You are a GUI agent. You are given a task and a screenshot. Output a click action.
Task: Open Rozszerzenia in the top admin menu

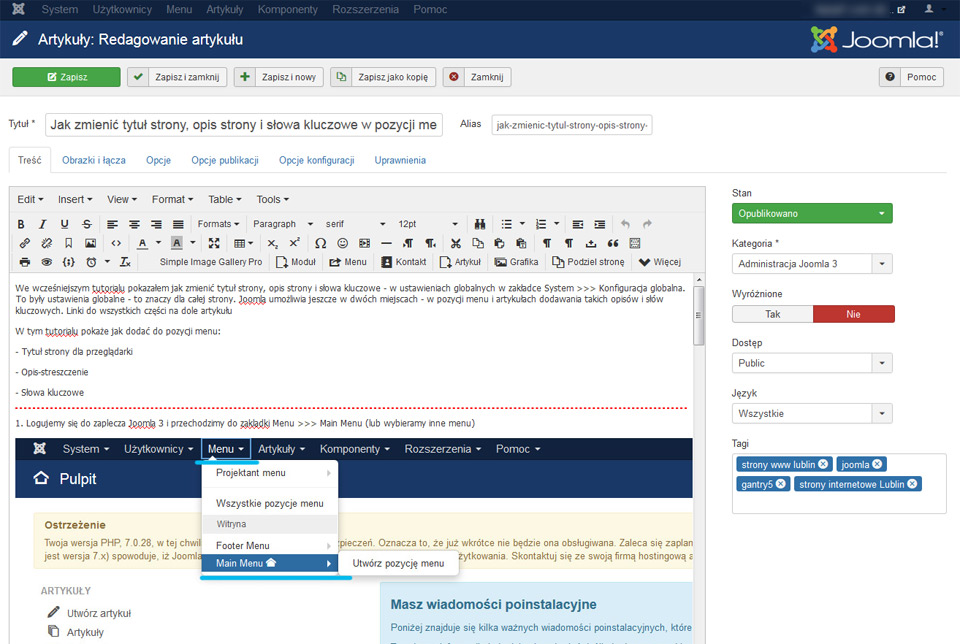point(366,9)
